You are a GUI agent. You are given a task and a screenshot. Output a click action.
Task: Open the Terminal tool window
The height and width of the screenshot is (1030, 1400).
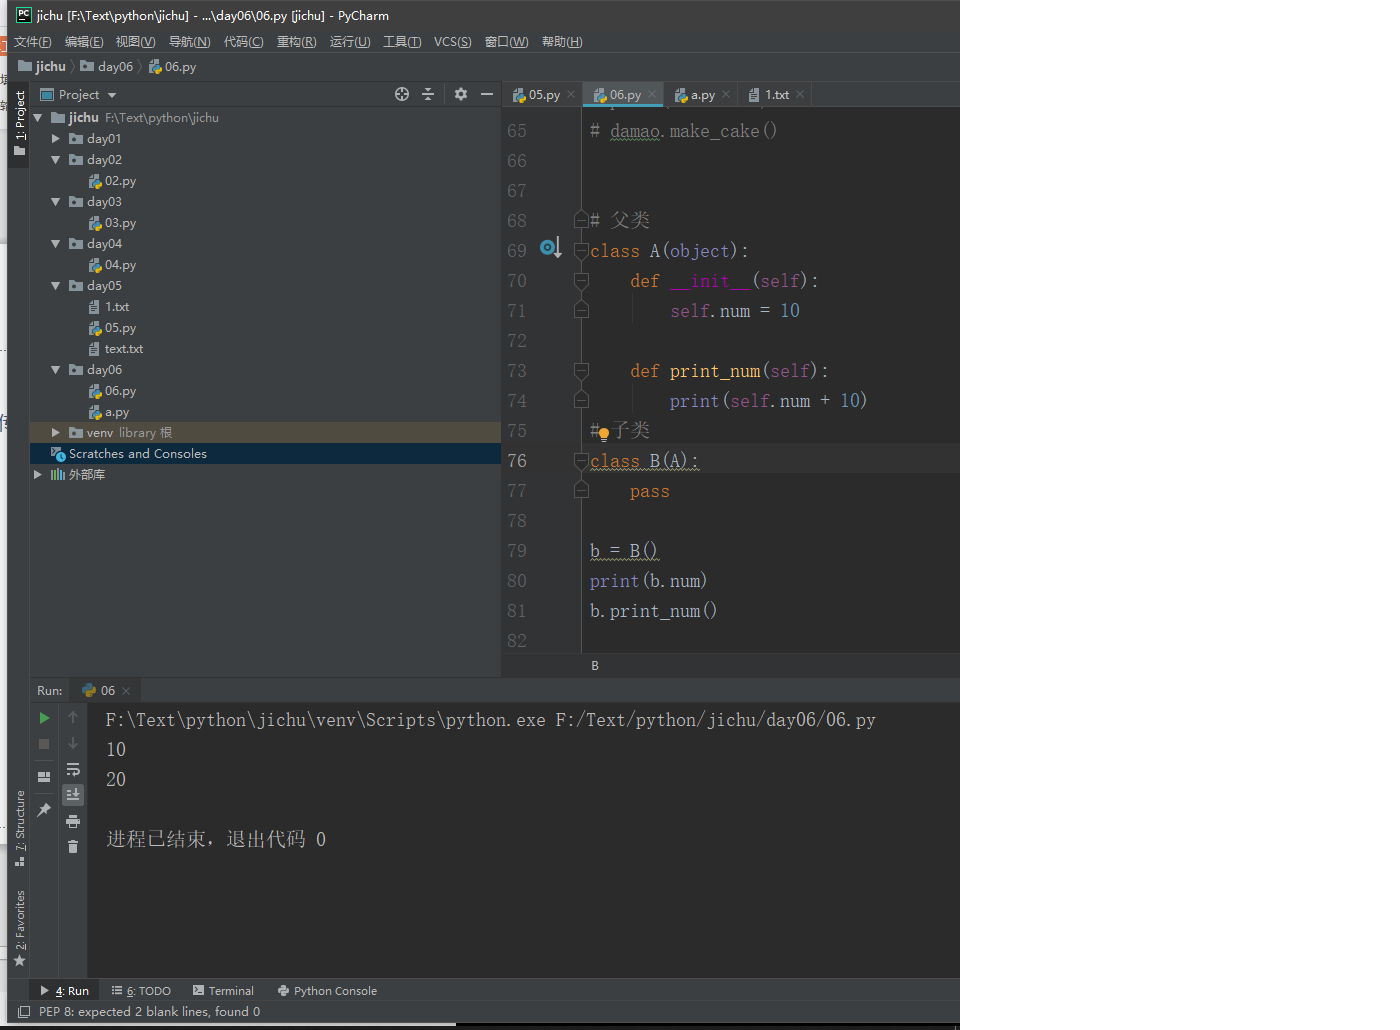tap(224, 991)
